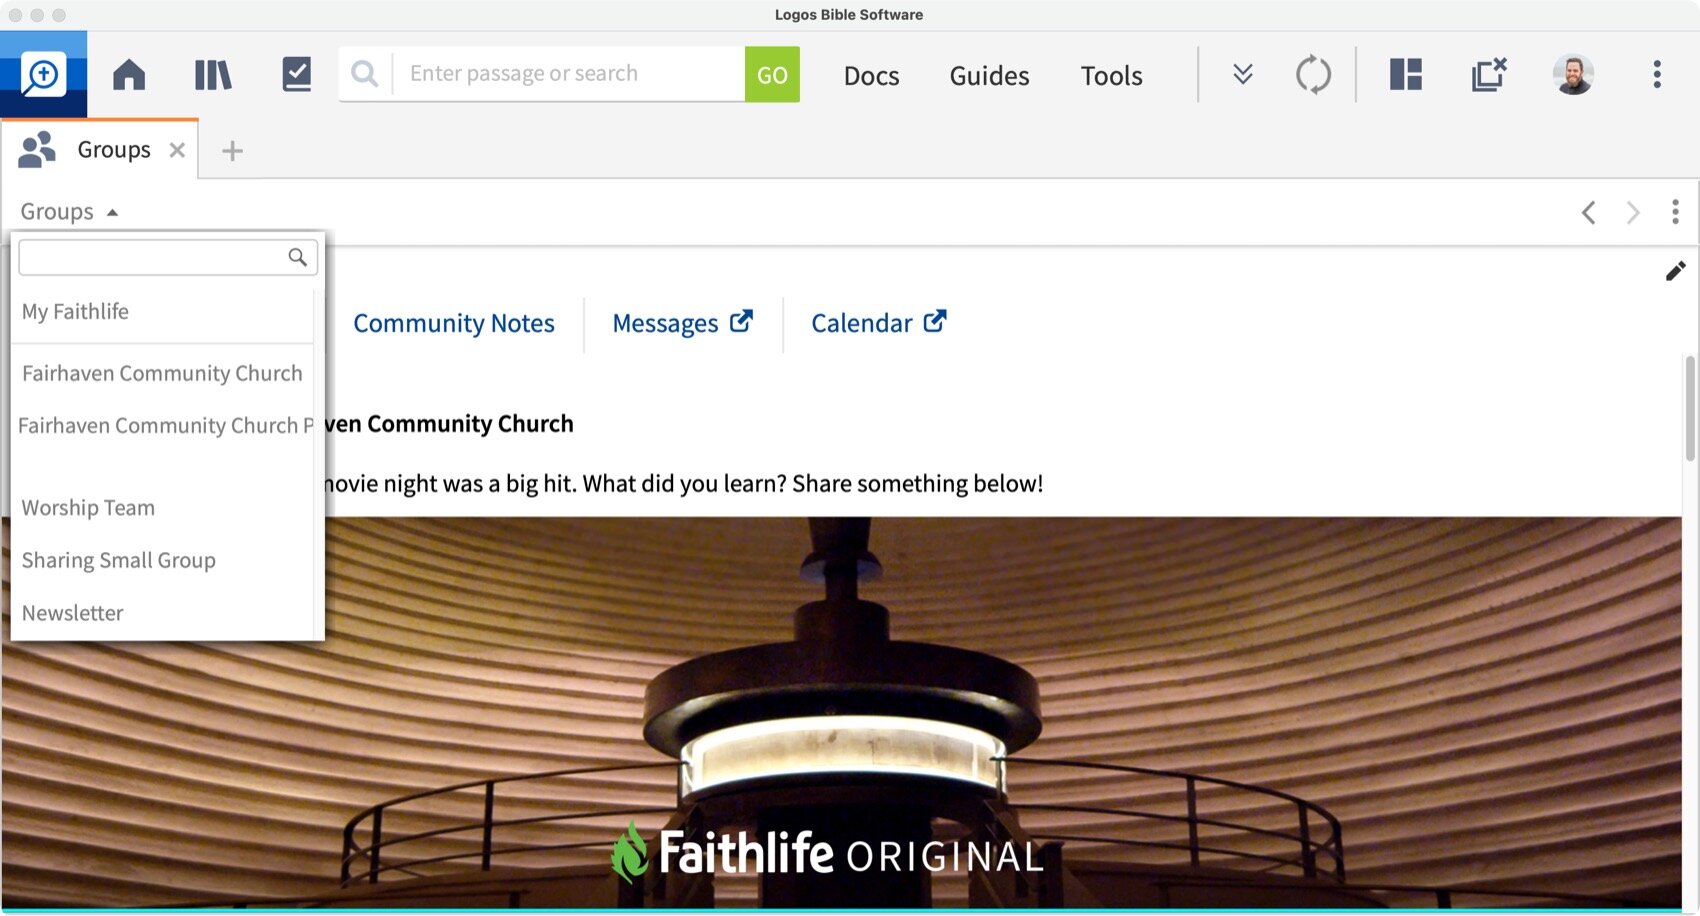Click the sync refresh icon
The height and width of the screenshot is (916, 1700).
(1313, 75)
